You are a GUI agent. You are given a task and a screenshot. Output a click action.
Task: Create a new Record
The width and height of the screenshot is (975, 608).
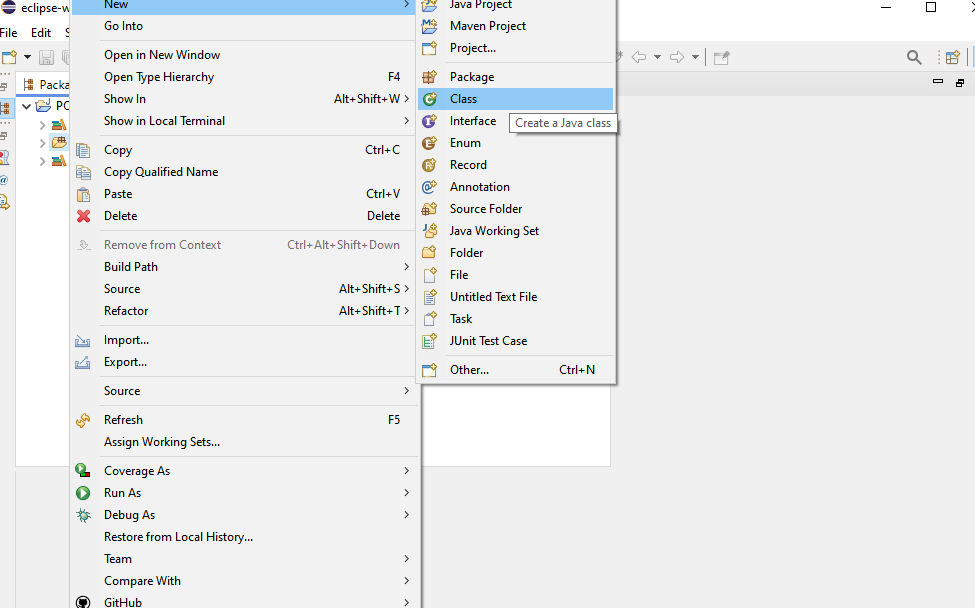[x=515, y=165]
